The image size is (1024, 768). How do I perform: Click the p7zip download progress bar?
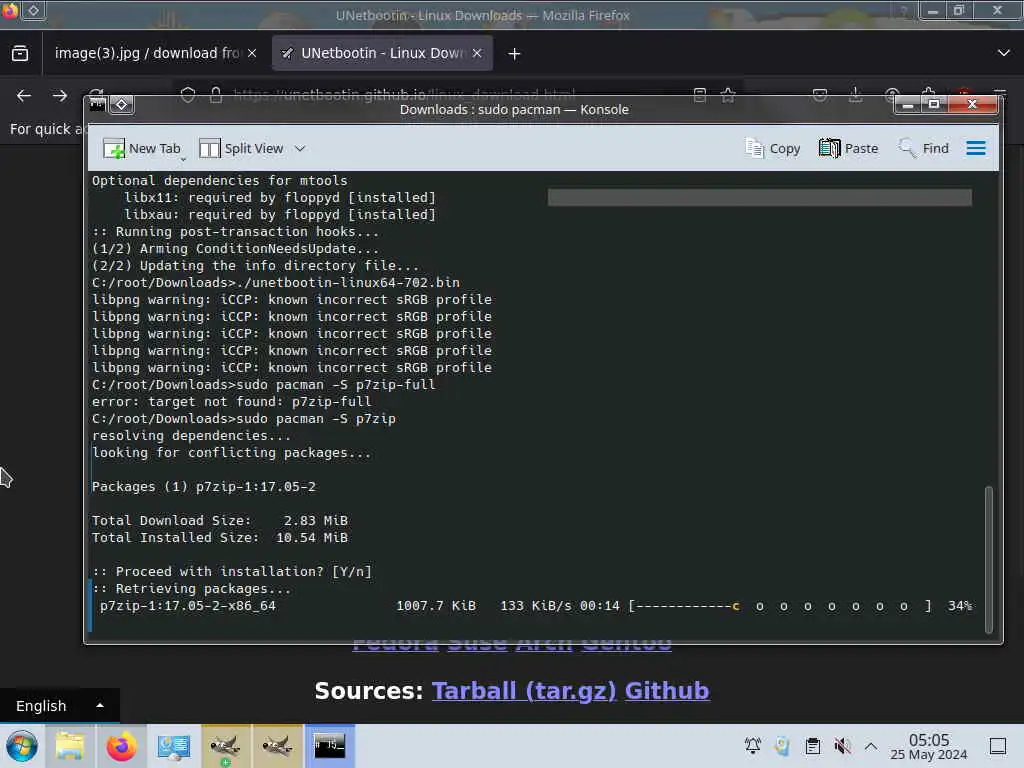tap(780, 606)
